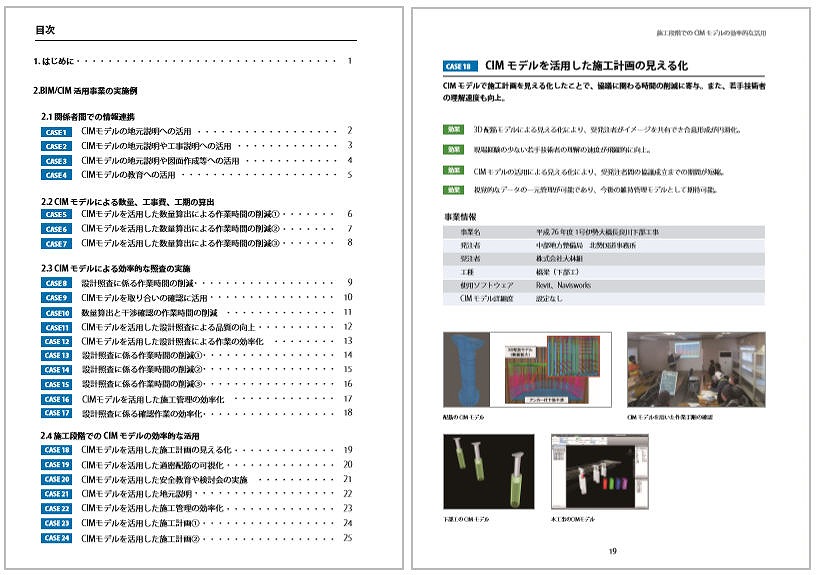Image resolution: width=817 pixels, height=575 pixels.
Task: Click the CASE 3 badge in contents
Action: point(56,161)
